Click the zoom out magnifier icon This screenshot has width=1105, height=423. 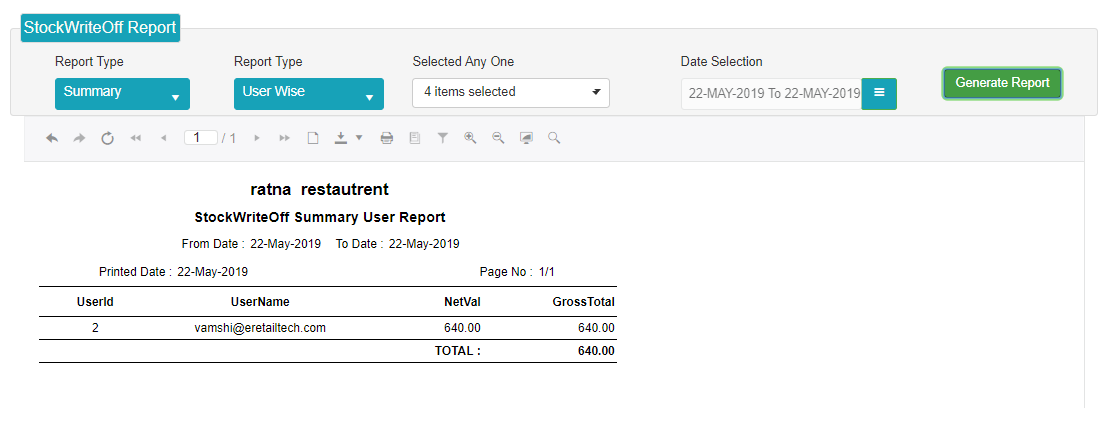[498, 138]
